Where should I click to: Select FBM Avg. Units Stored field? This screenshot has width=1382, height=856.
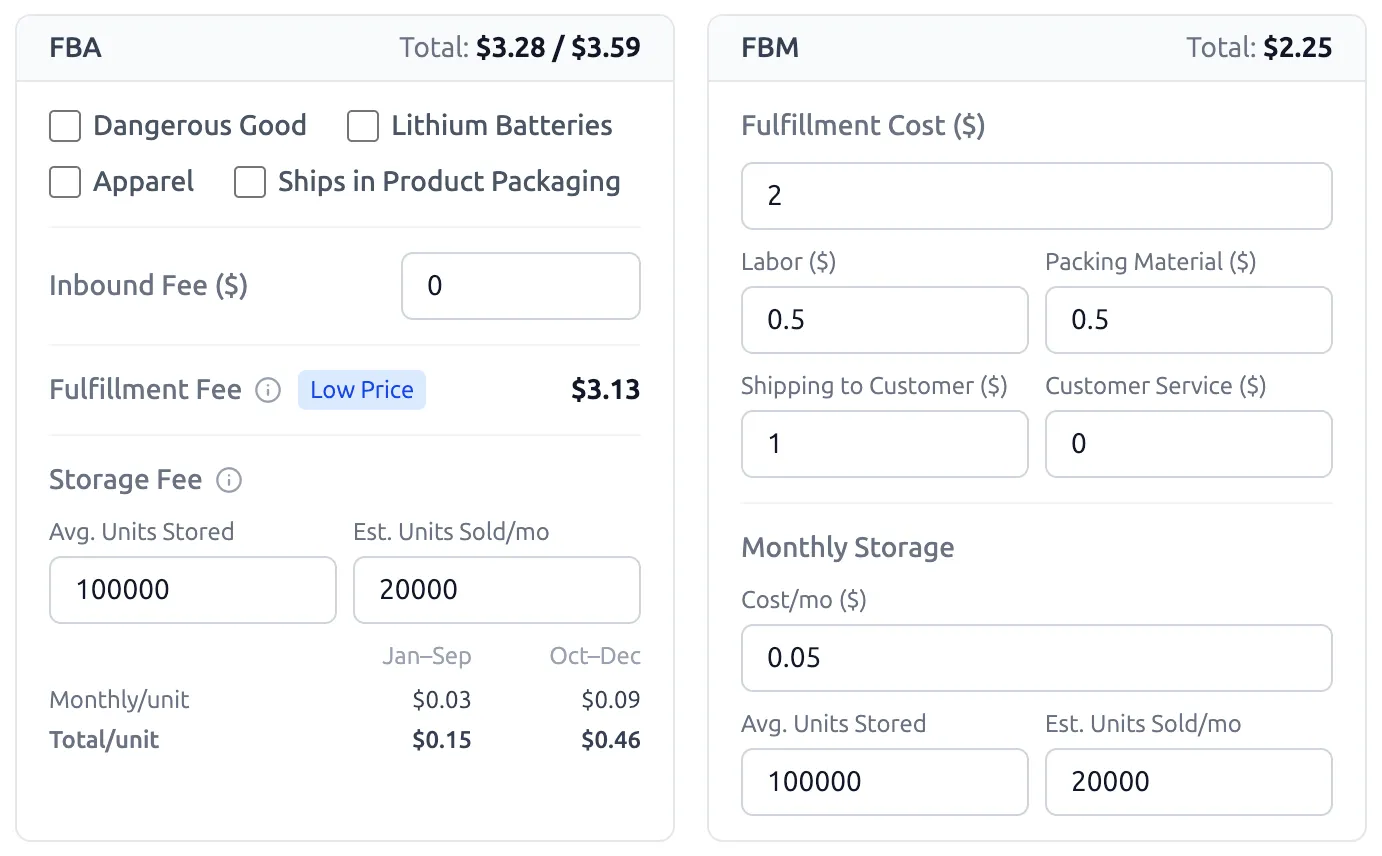point(885,782)
